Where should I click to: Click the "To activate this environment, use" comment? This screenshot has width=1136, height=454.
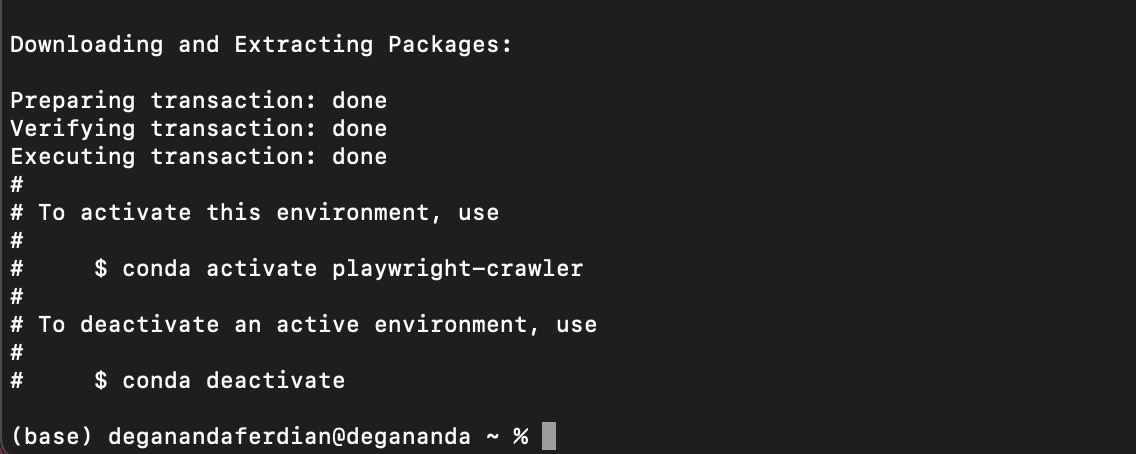pyautogui.click(x=268, y=213)
